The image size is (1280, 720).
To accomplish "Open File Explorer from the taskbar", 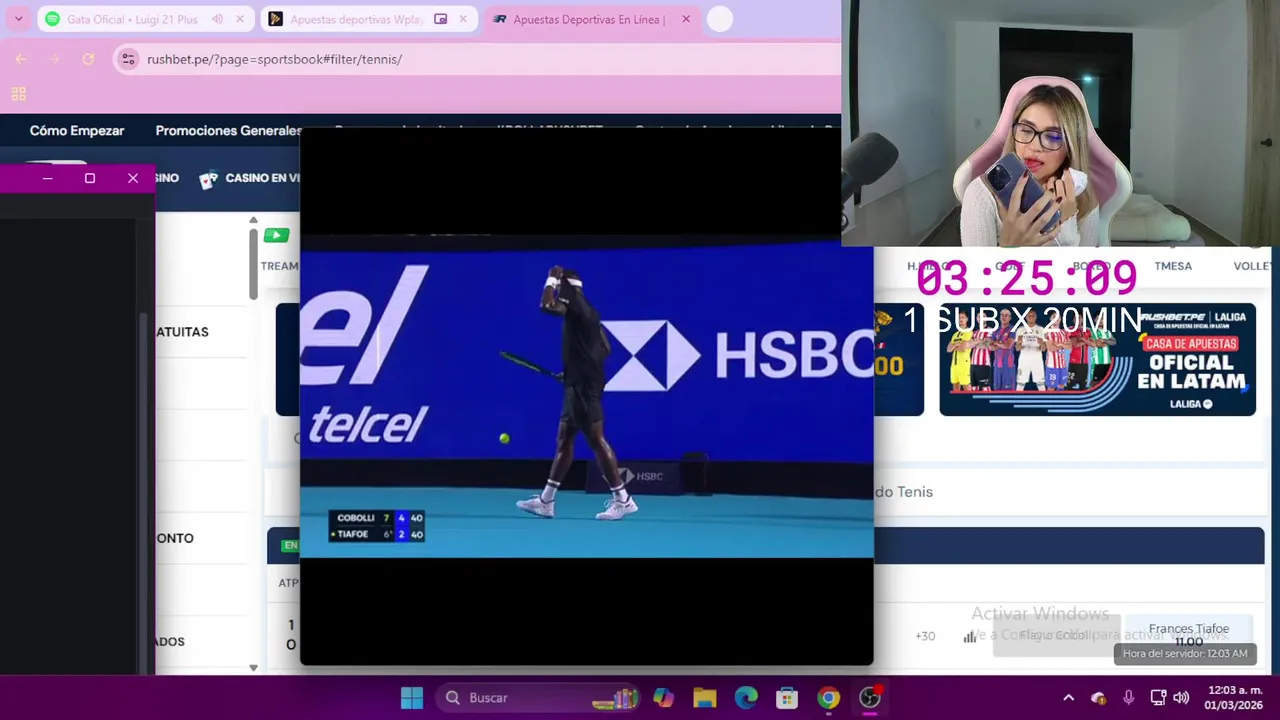I will (705, 698).
